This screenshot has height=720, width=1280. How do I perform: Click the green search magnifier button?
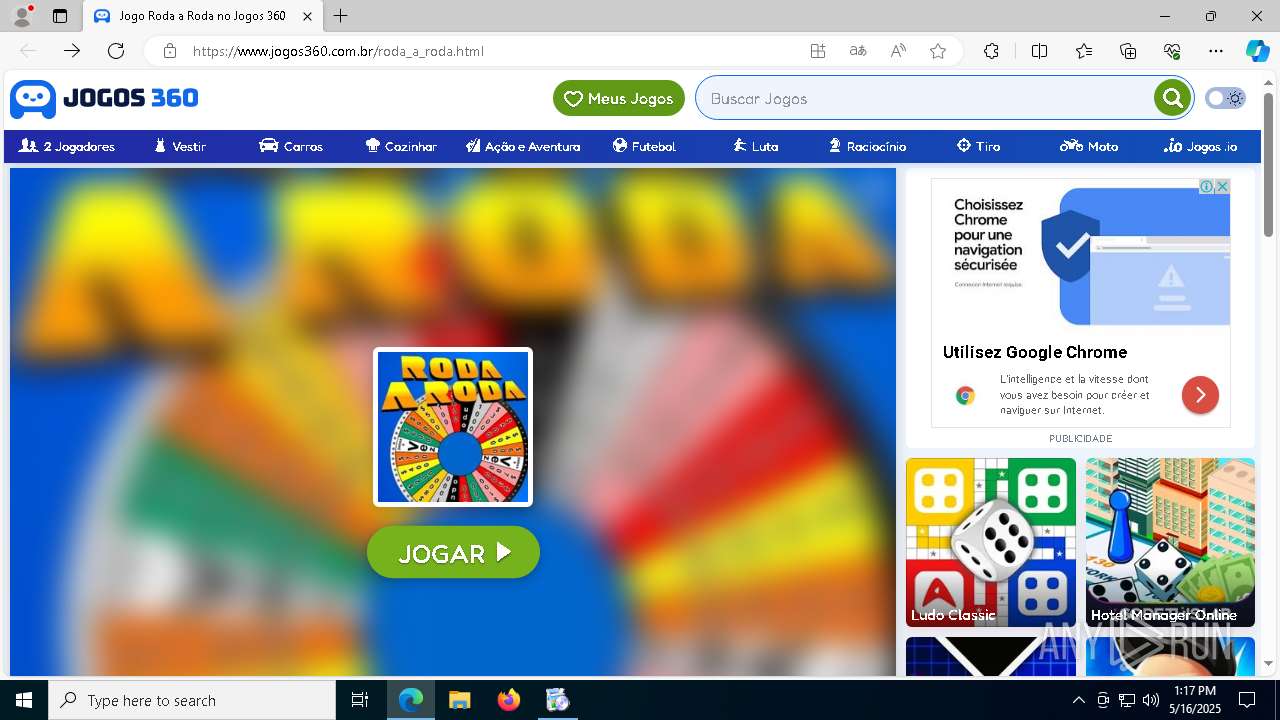[x=1172, y=98]
